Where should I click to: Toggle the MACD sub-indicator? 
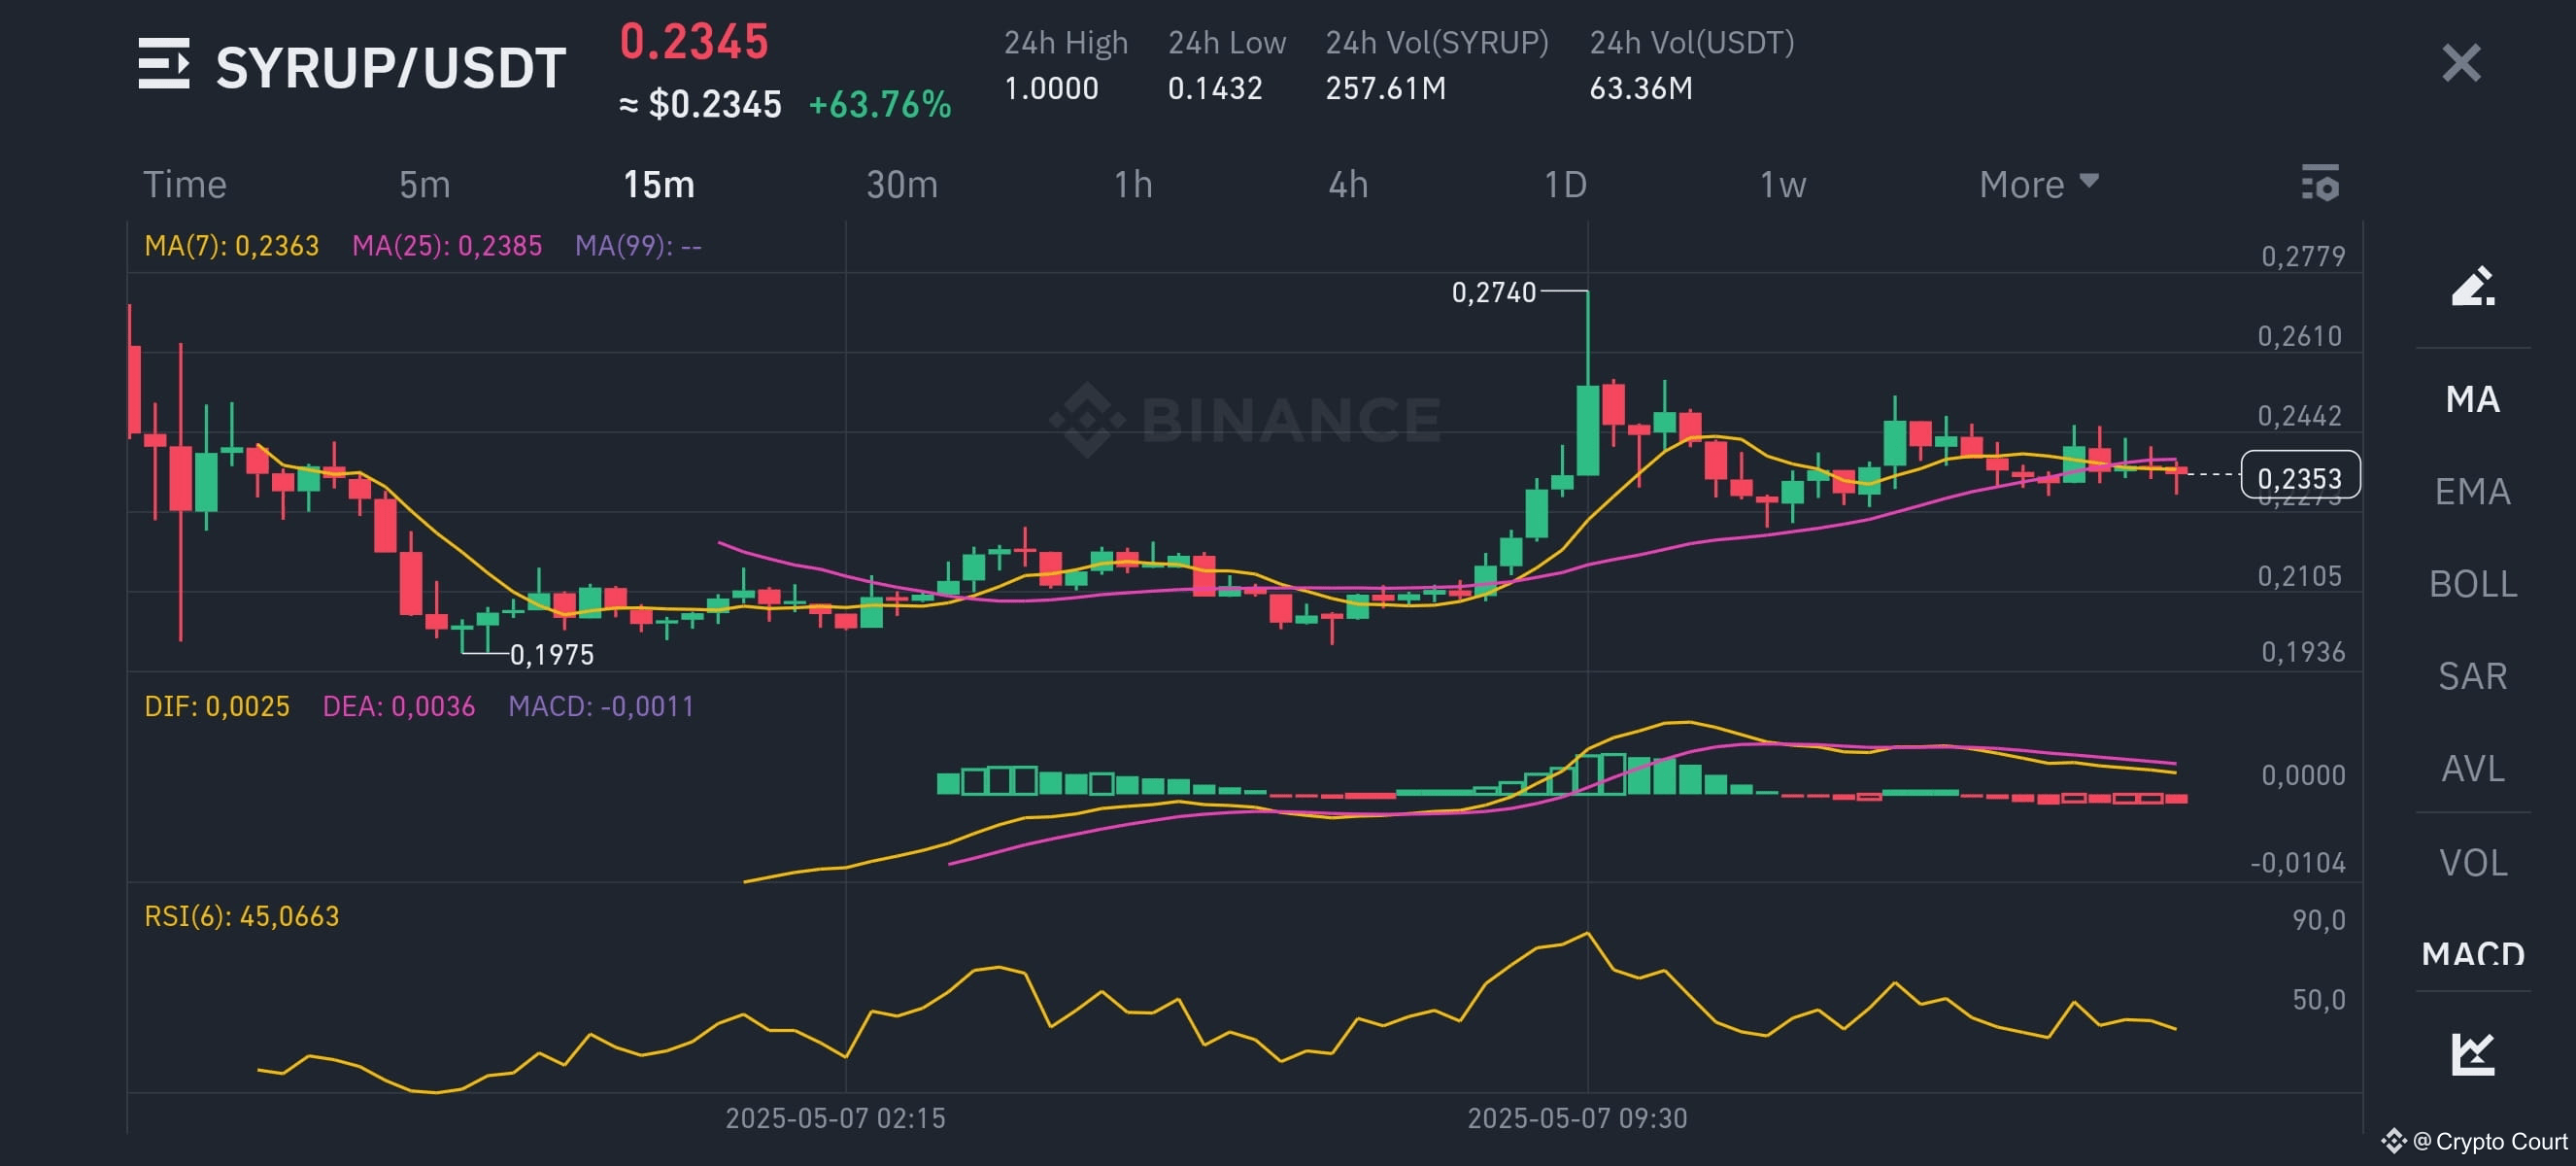[x=2473, y=953]
